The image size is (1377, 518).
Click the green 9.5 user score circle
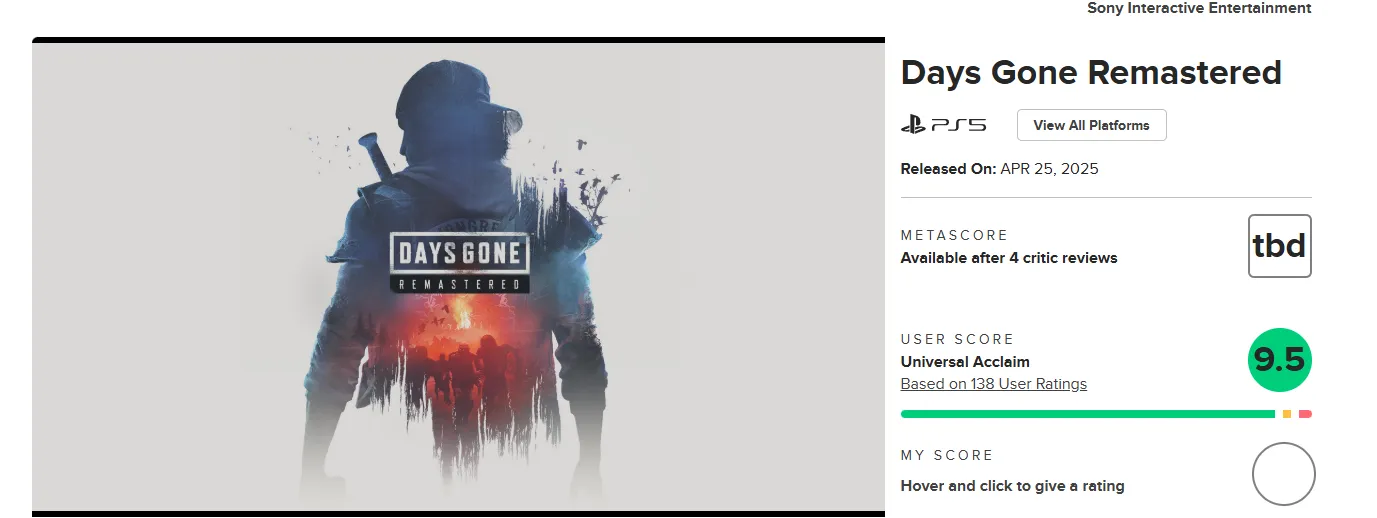[1279, 360]
